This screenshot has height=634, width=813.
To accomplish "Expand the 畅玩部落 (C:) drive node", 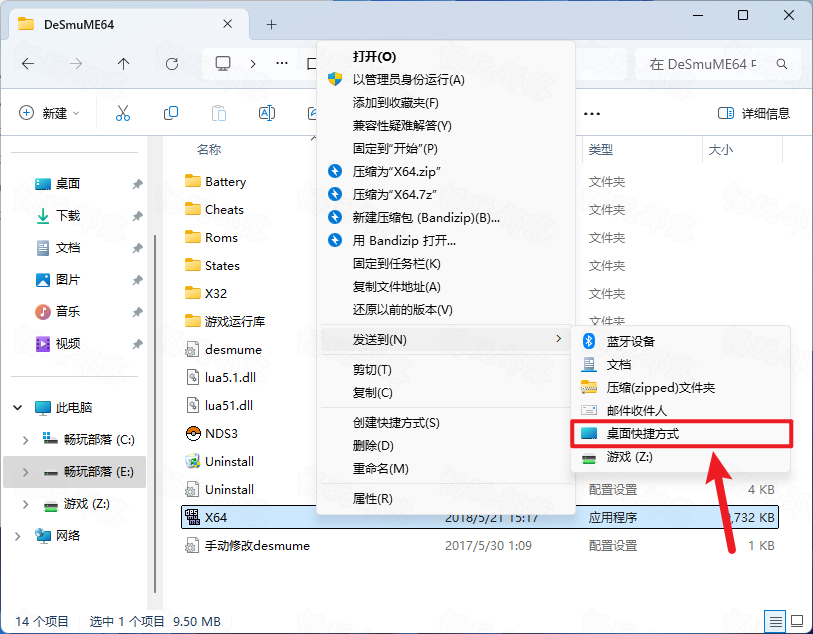I will 25,440.
